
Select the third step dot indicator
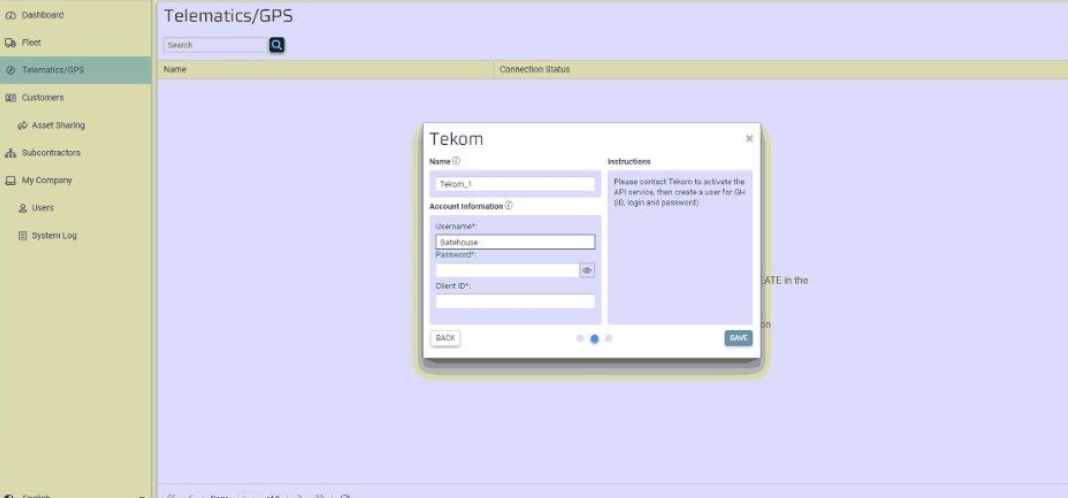point(609,339)
